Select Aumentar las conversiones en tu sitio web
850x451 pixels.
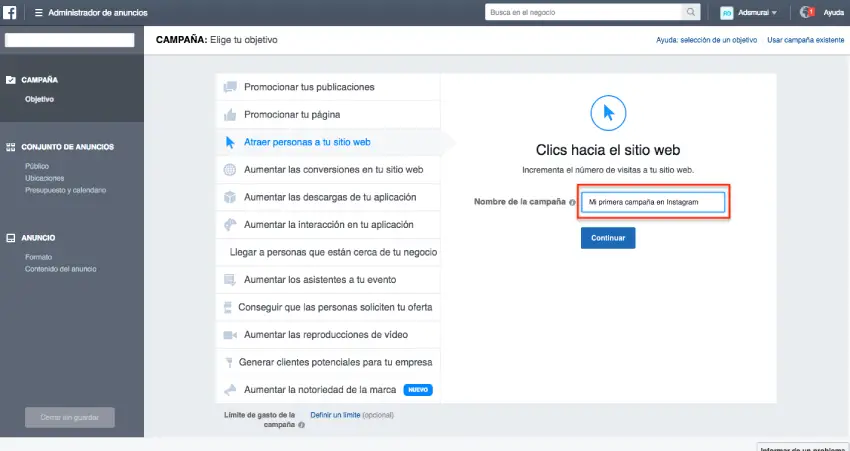click(328, 170)
